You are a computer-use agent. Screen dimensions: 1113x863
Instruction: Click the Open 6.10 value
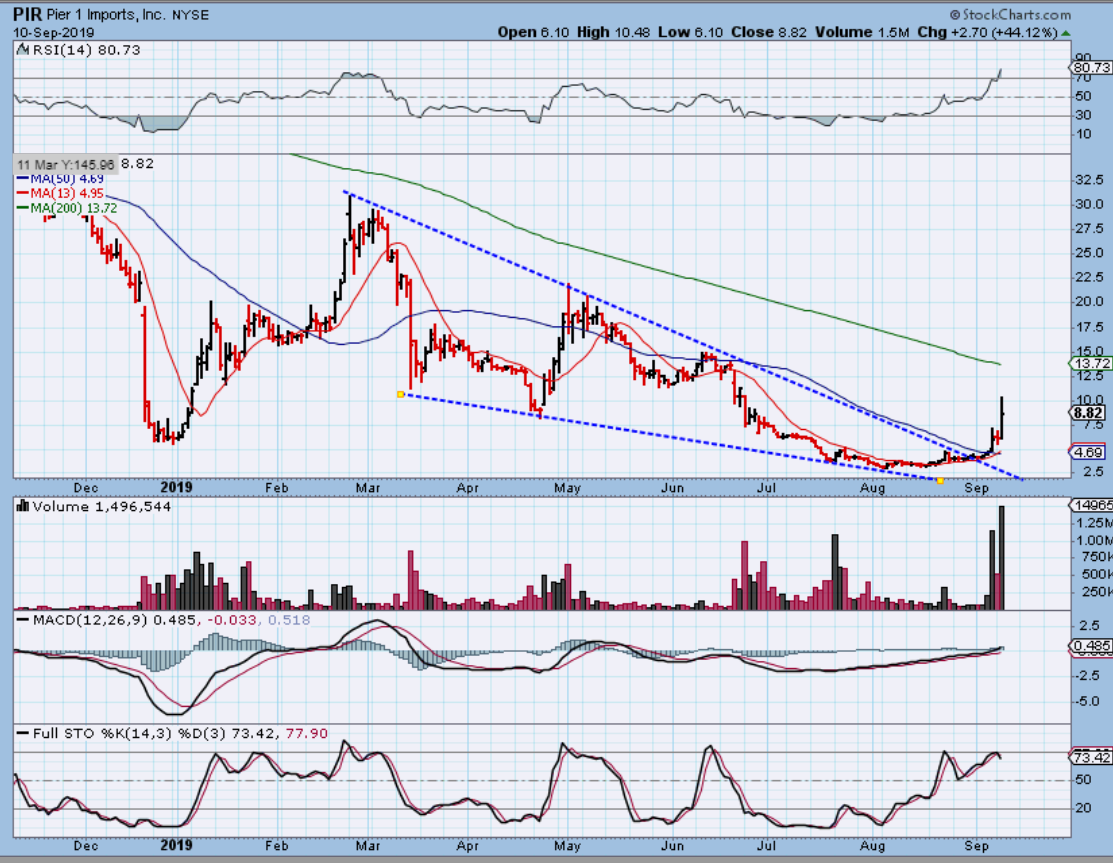[533, 32]
